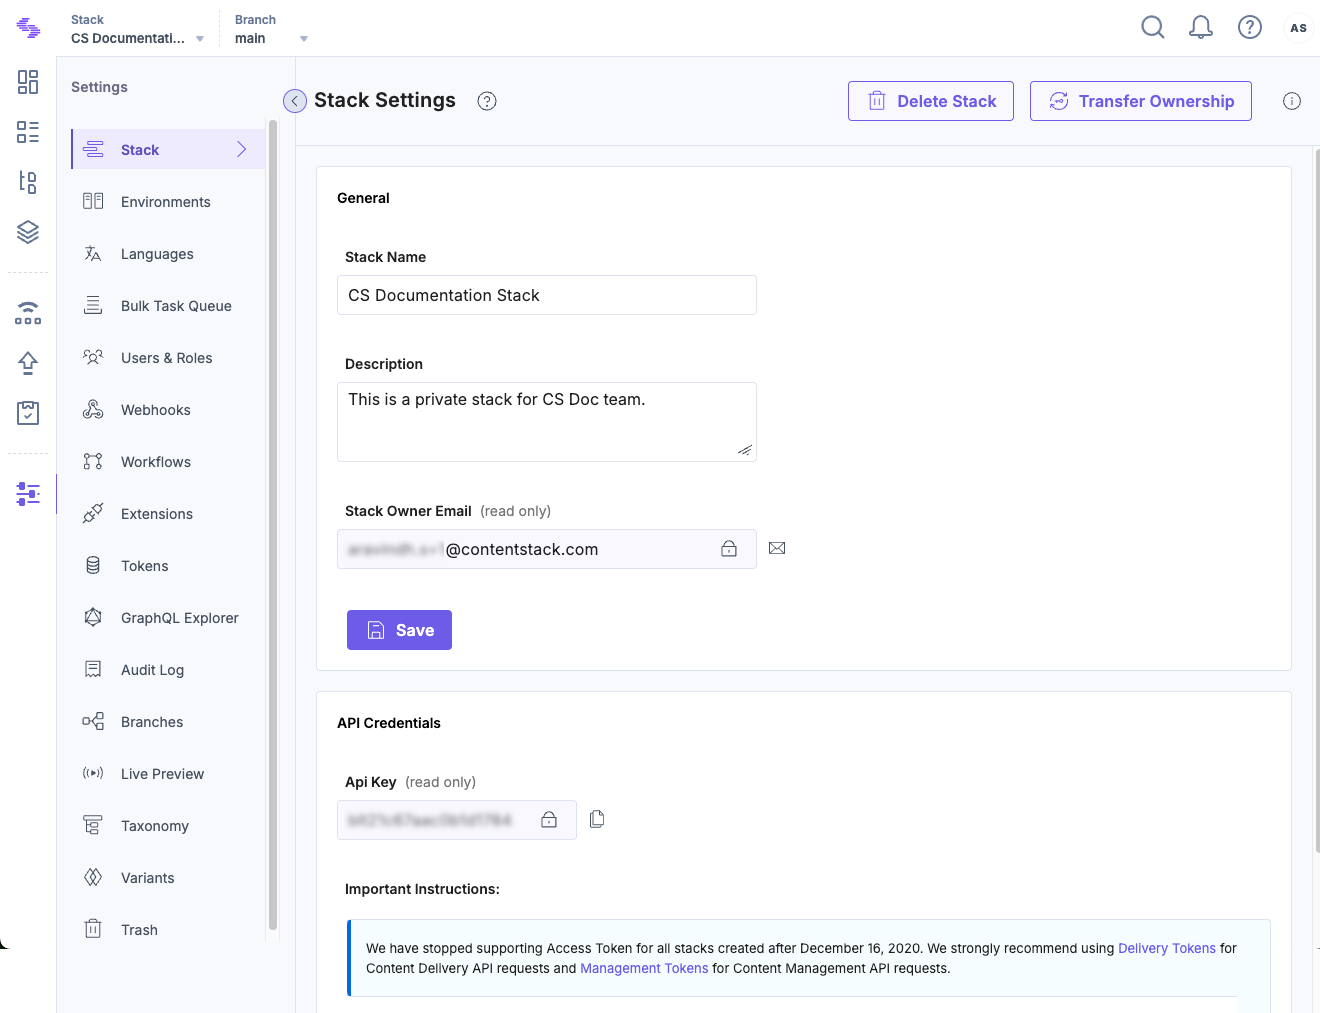Expand the Stack menu chevron
Screen dimensions: 1320x1013
(x=241, y=149)
